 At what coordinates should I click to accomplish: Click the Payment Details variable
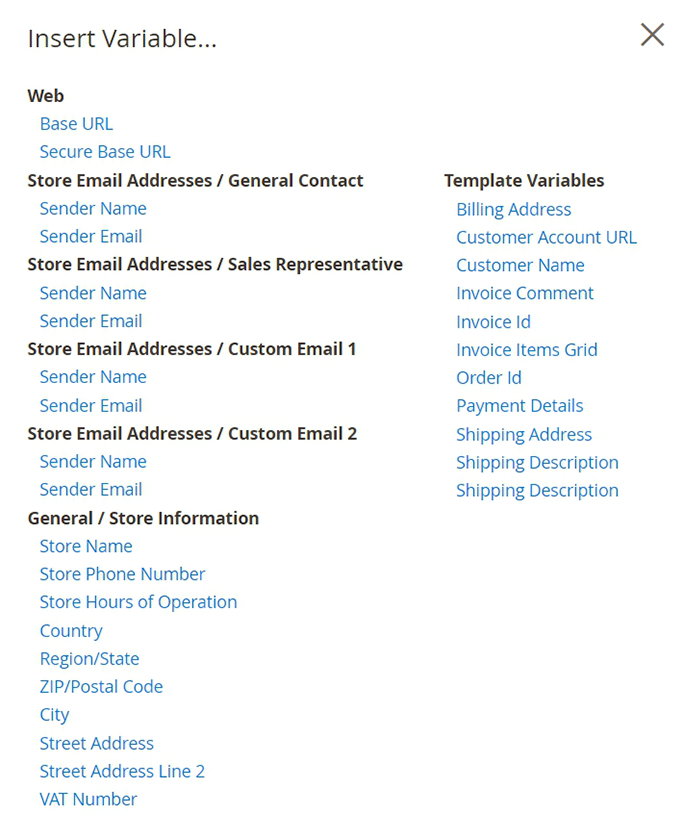[x=520, y=406]
